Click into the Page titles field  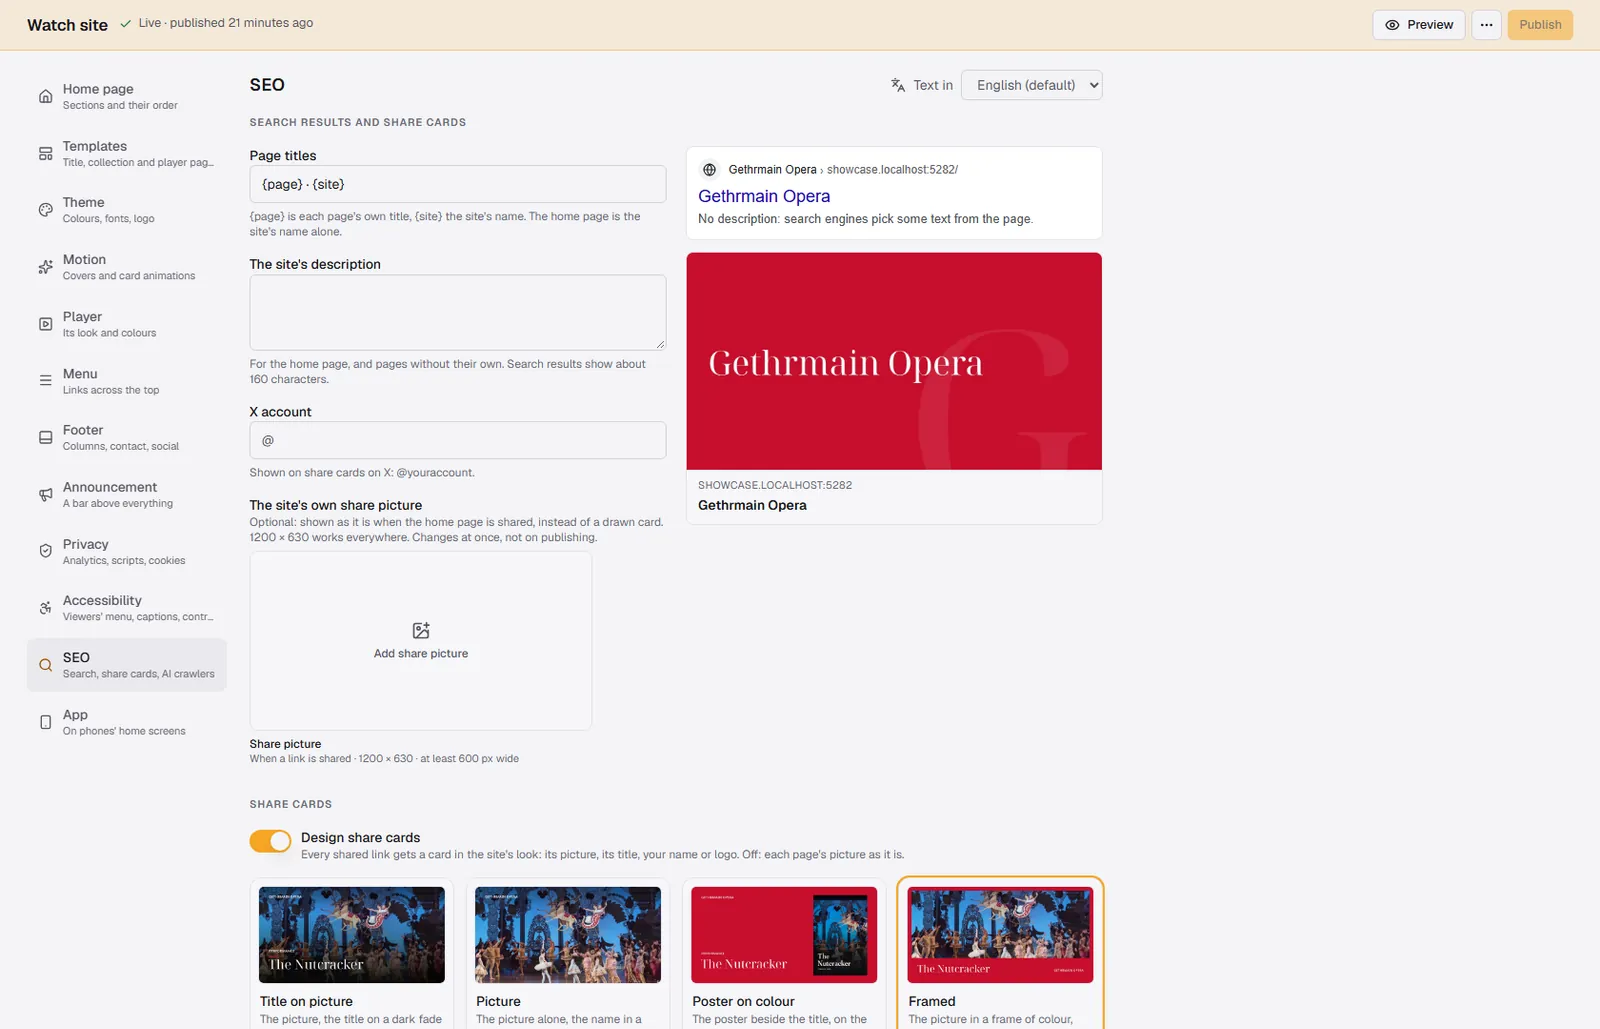[458, 184]
